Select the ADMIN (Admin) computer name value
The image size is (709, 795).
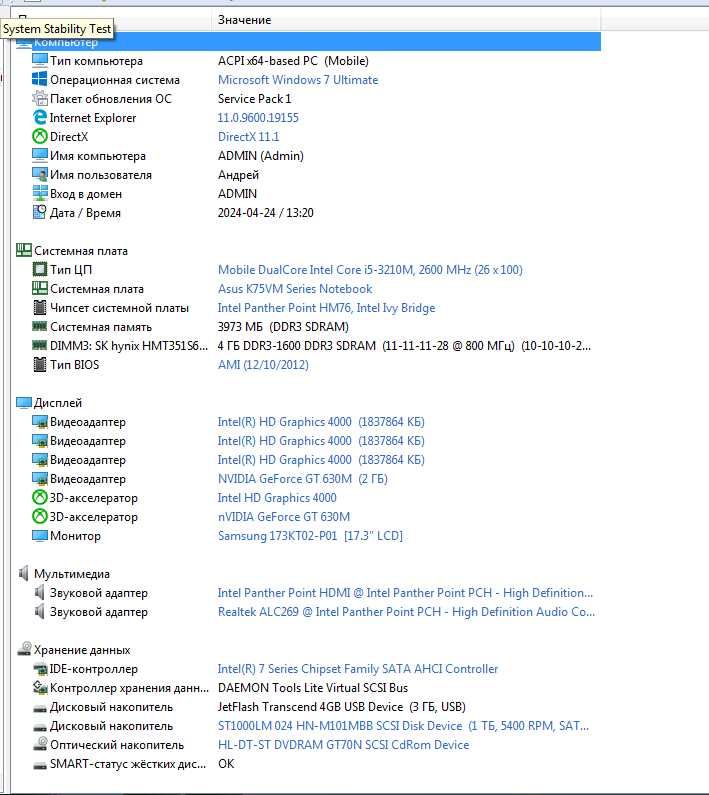[x=261, y=156]
